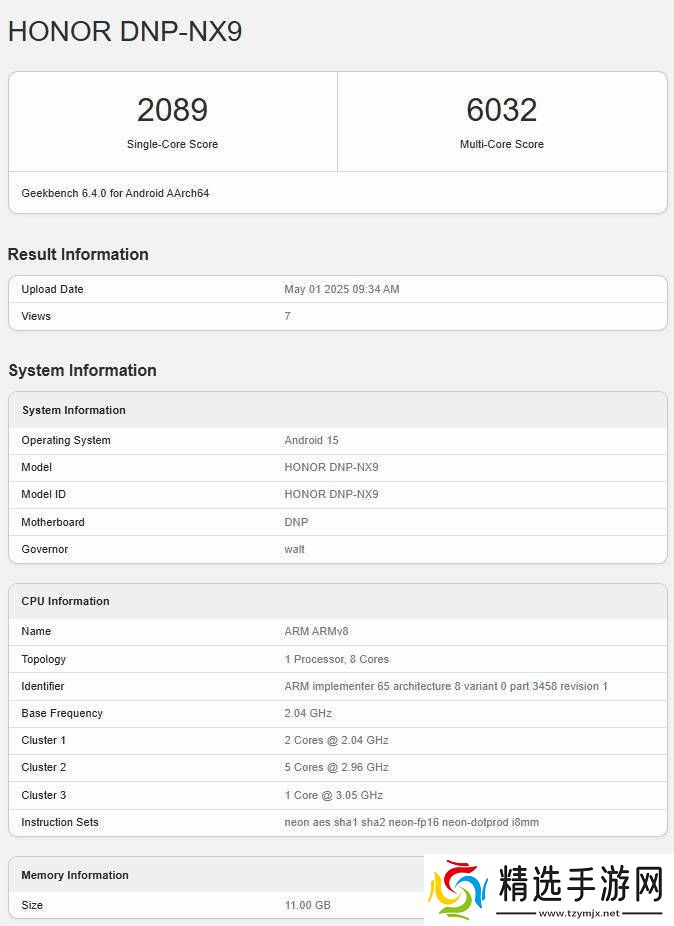Click the www.tzymjx.net watermark URL
Screen dimensions: 674x926
point(579,913)
